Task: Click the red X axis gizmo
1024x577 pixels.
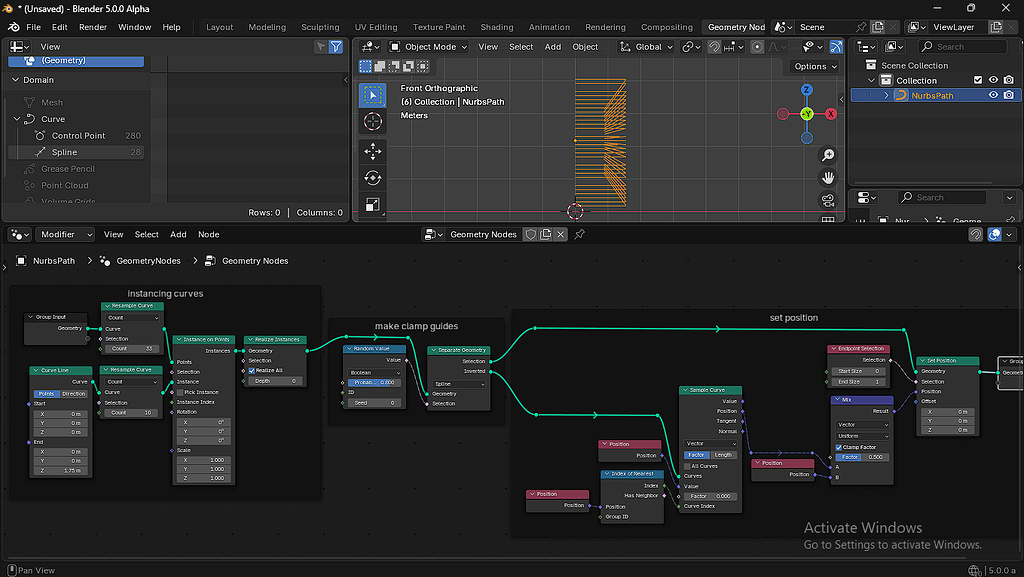Action: click(x=831, y=114)
